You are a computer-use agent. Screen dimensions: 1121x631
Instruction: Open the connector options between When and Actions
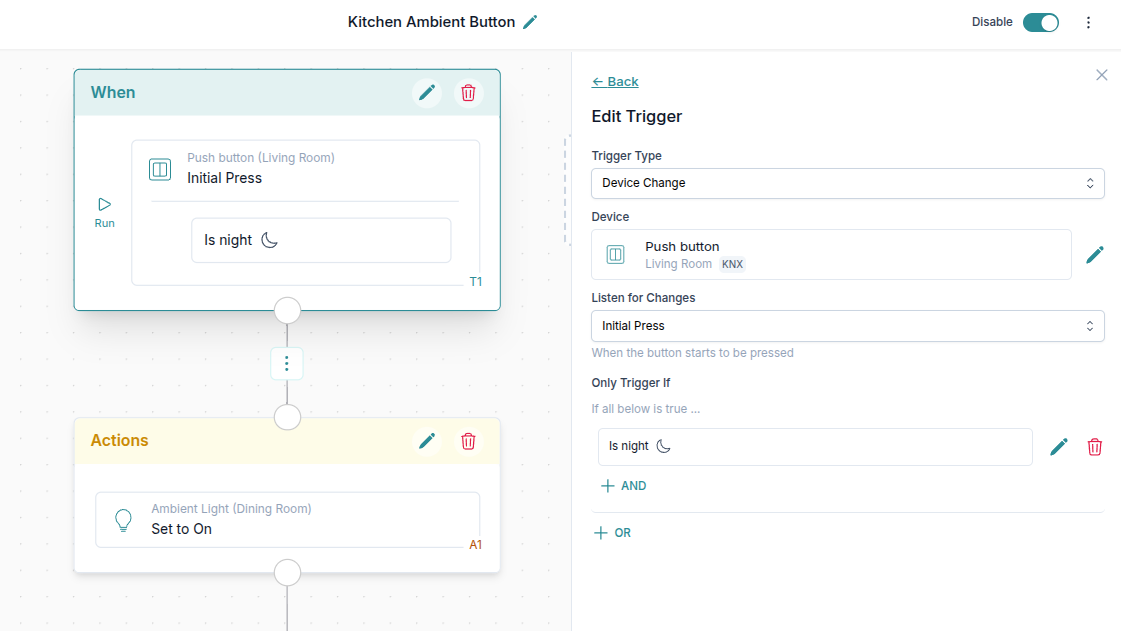[x=287, y=363]
